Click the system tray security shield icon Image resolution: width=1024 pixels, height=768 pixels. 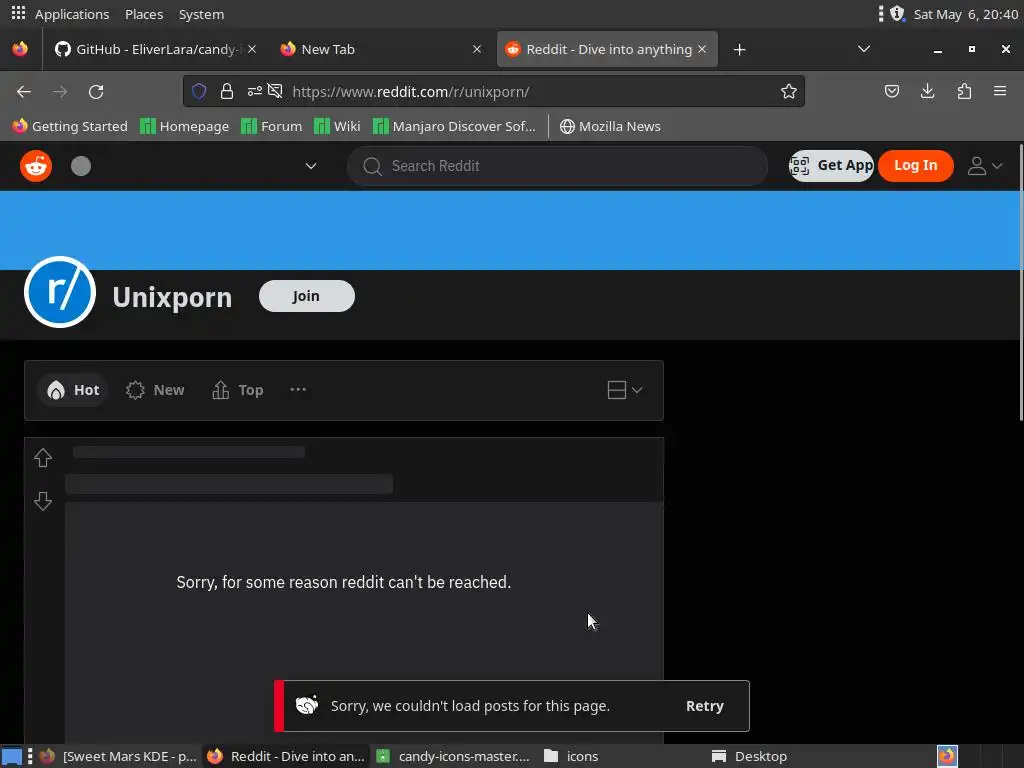[897, 14]
